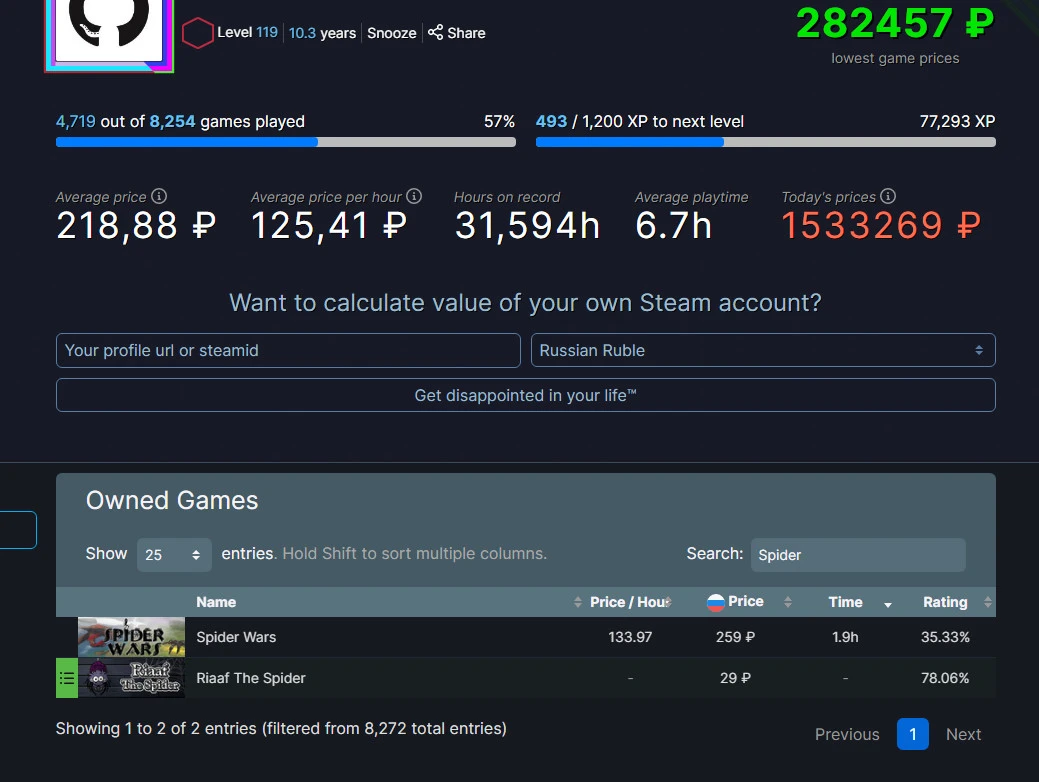Image resolution: width=1039 pixels, height=782 pixels.
Task: Open the GitHub octocat profile avatar
Action: (109, 33)
